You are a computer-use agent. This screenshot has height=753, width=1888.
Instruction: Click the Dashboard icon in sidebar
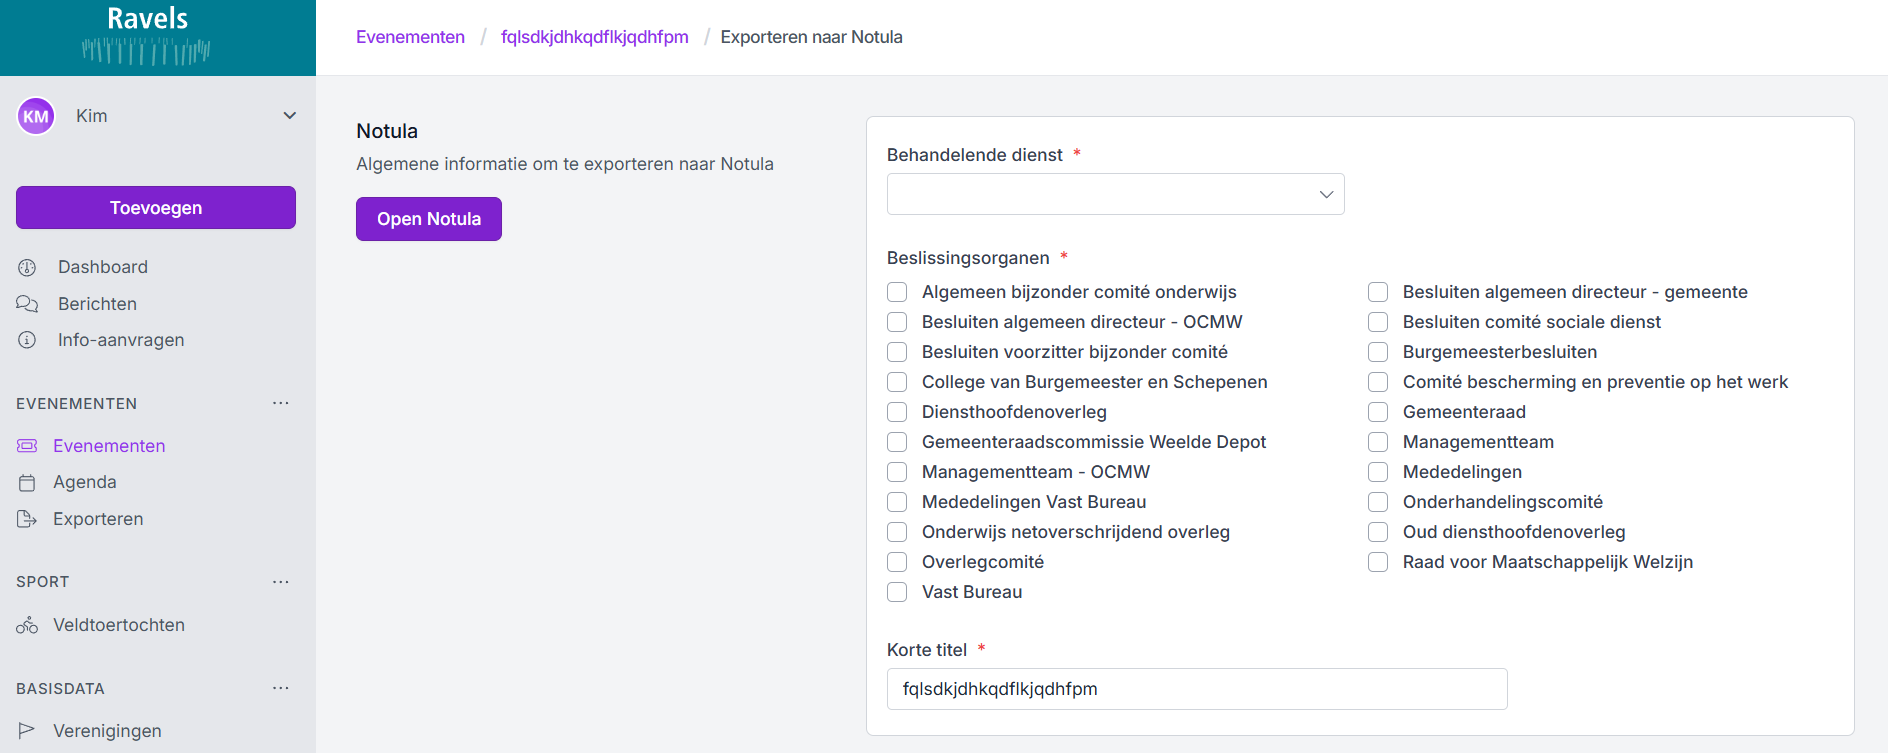click(x=27, y=267)
